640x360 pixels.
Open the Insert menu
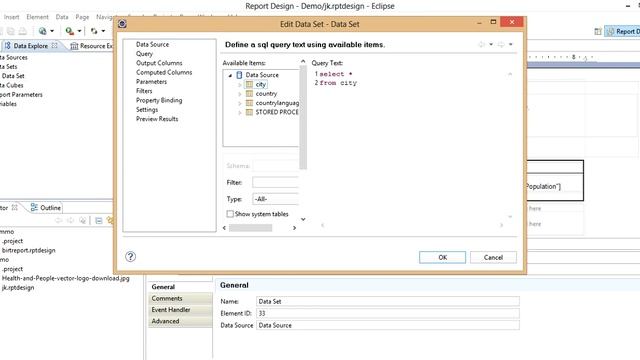click(11, 17)
